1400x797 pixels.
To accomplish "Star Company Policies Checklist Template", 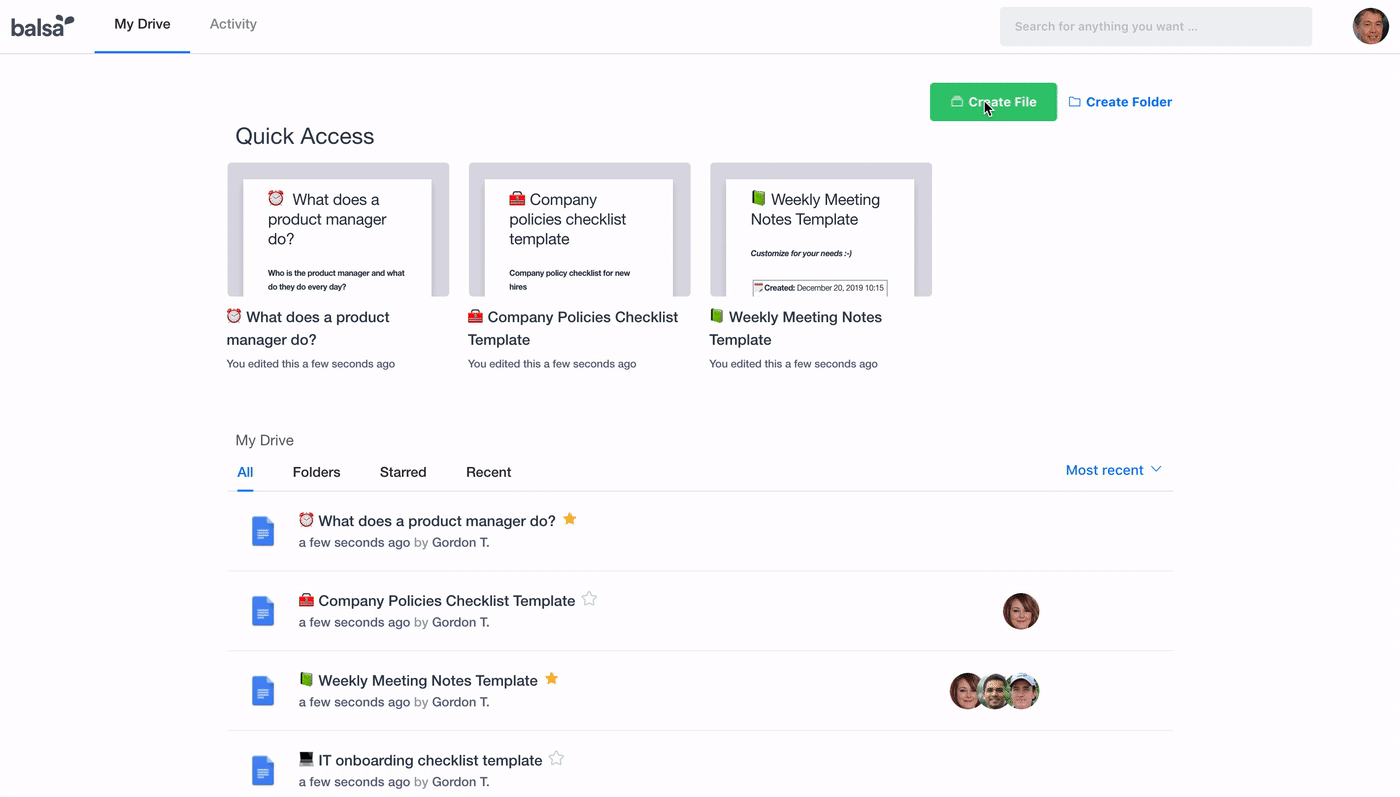I will tap(589, 599).
